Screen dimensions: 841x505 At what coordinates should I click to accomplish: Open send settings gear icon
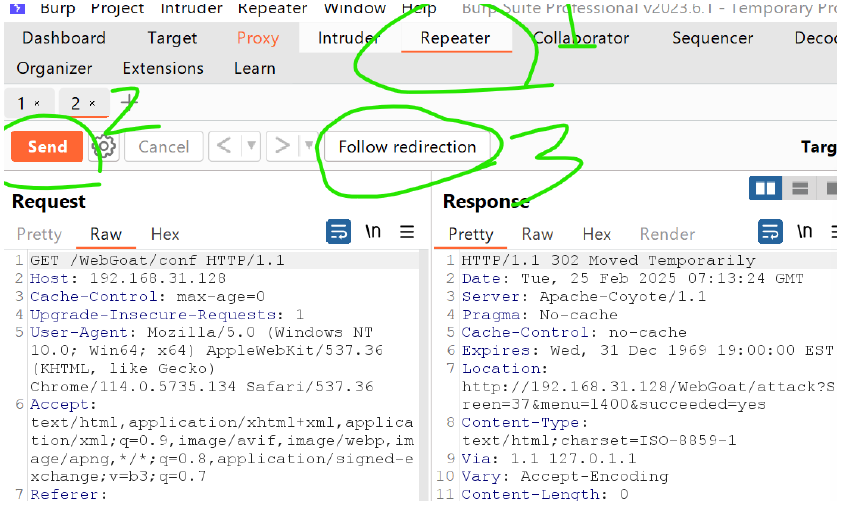[x=104, y=146]
